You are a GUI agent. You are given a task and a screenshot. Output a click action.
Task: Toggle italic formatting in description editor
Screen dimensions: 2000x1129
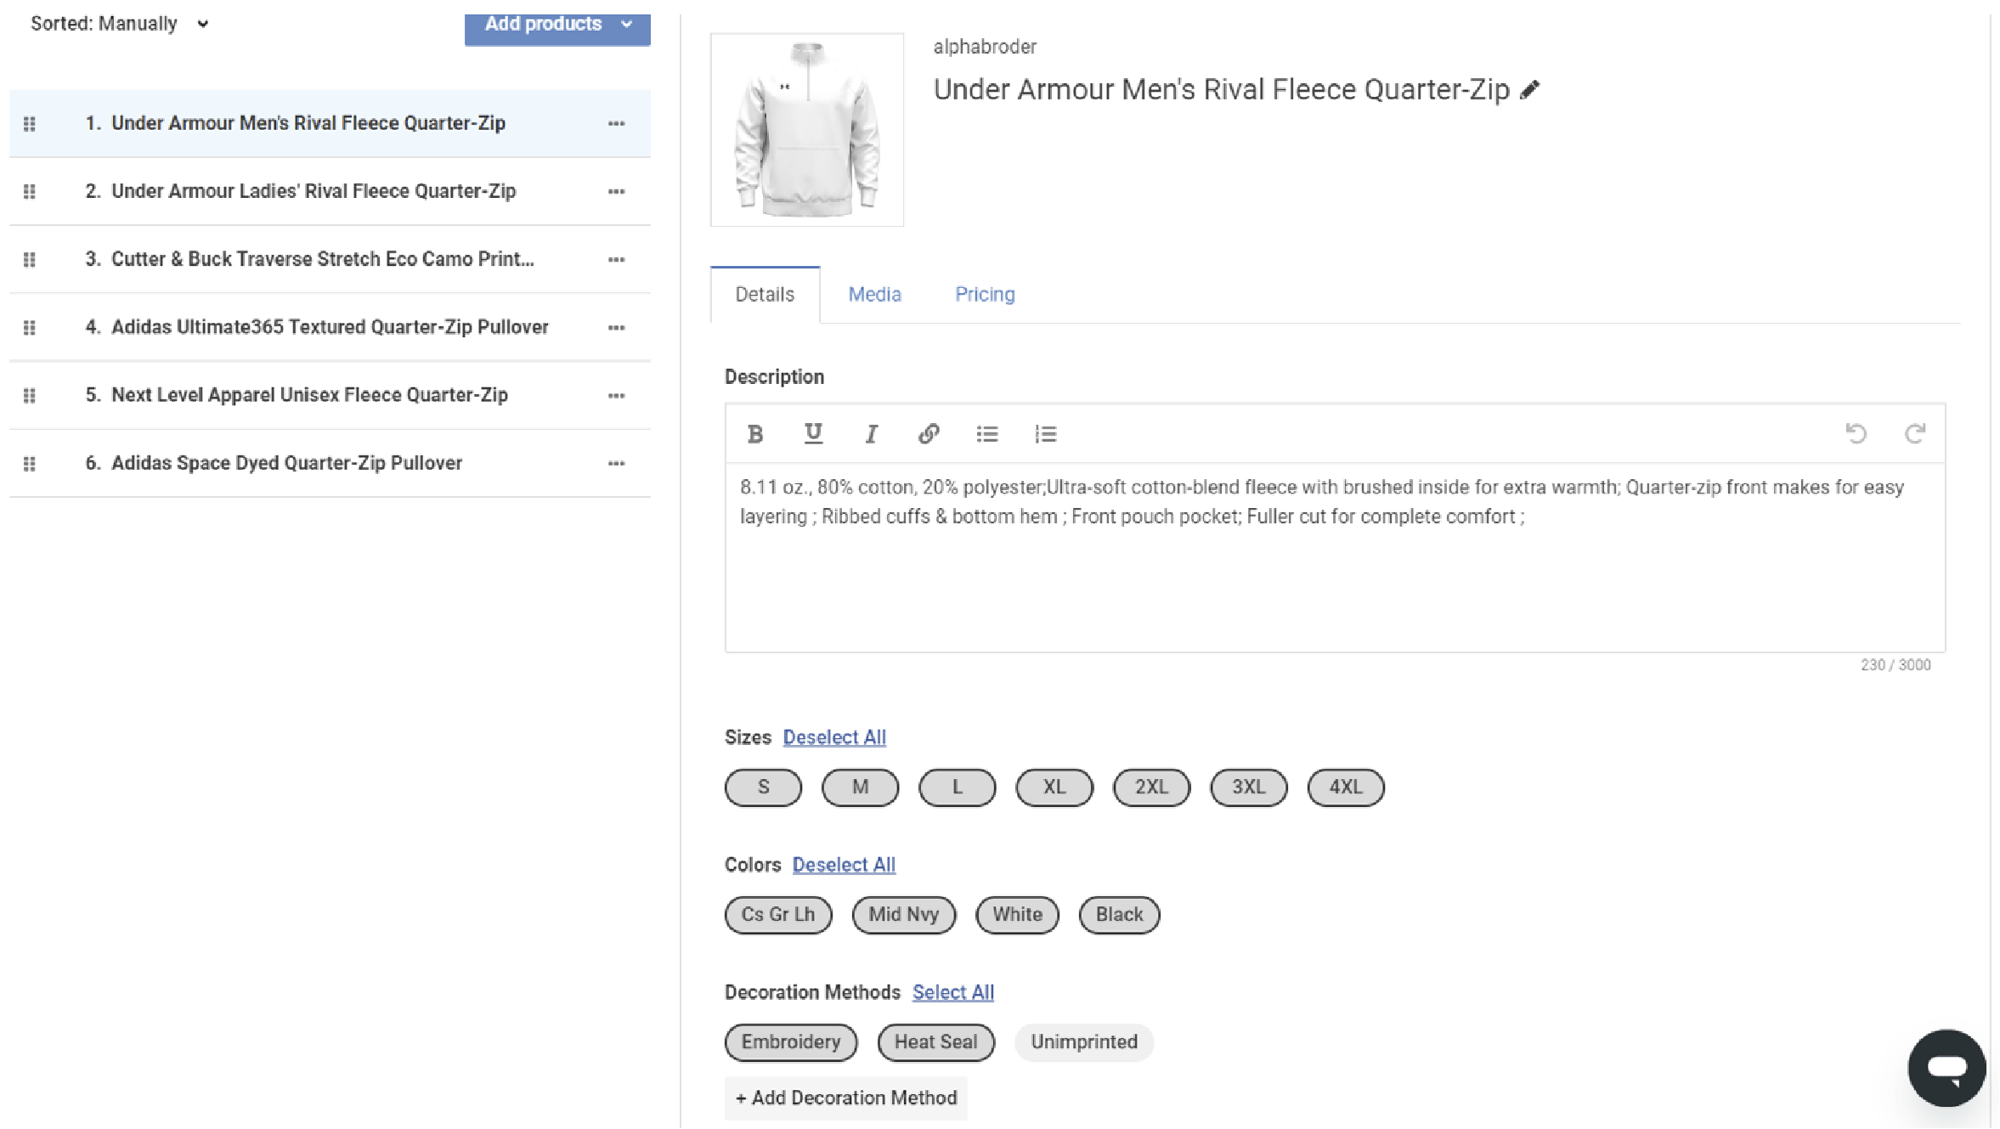pyautogui.click(x=871, y=434)
